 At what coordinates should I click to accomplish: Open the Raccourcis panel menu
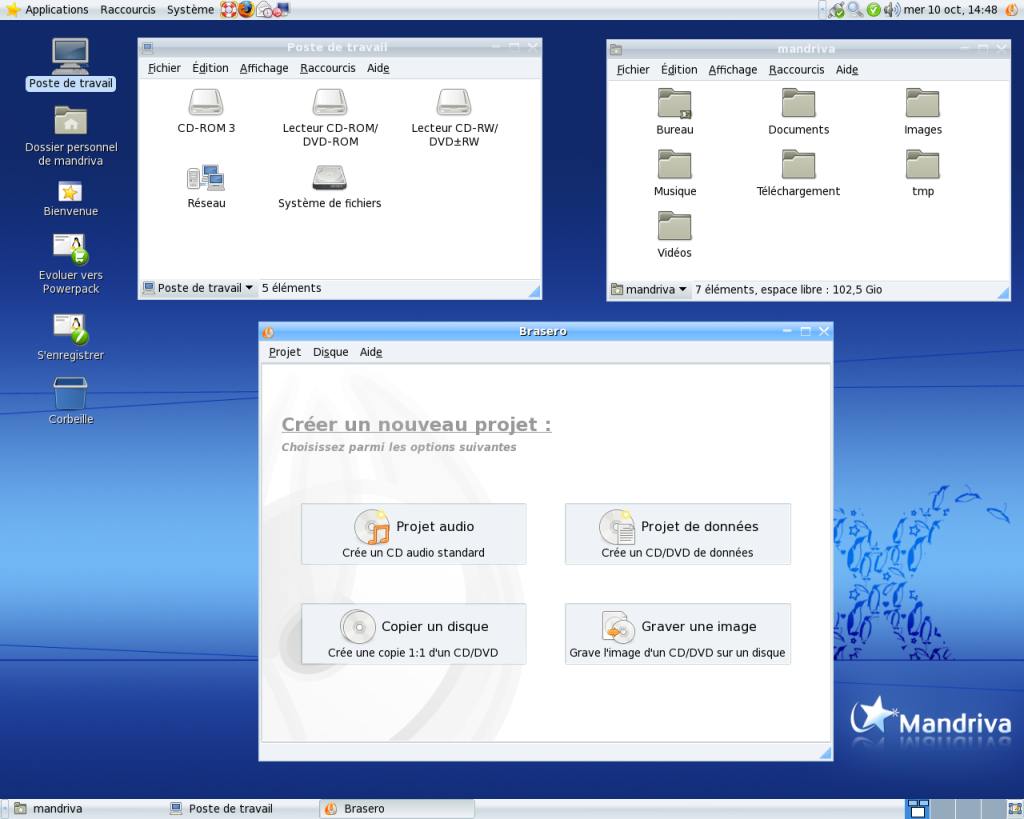click(127, 10)
